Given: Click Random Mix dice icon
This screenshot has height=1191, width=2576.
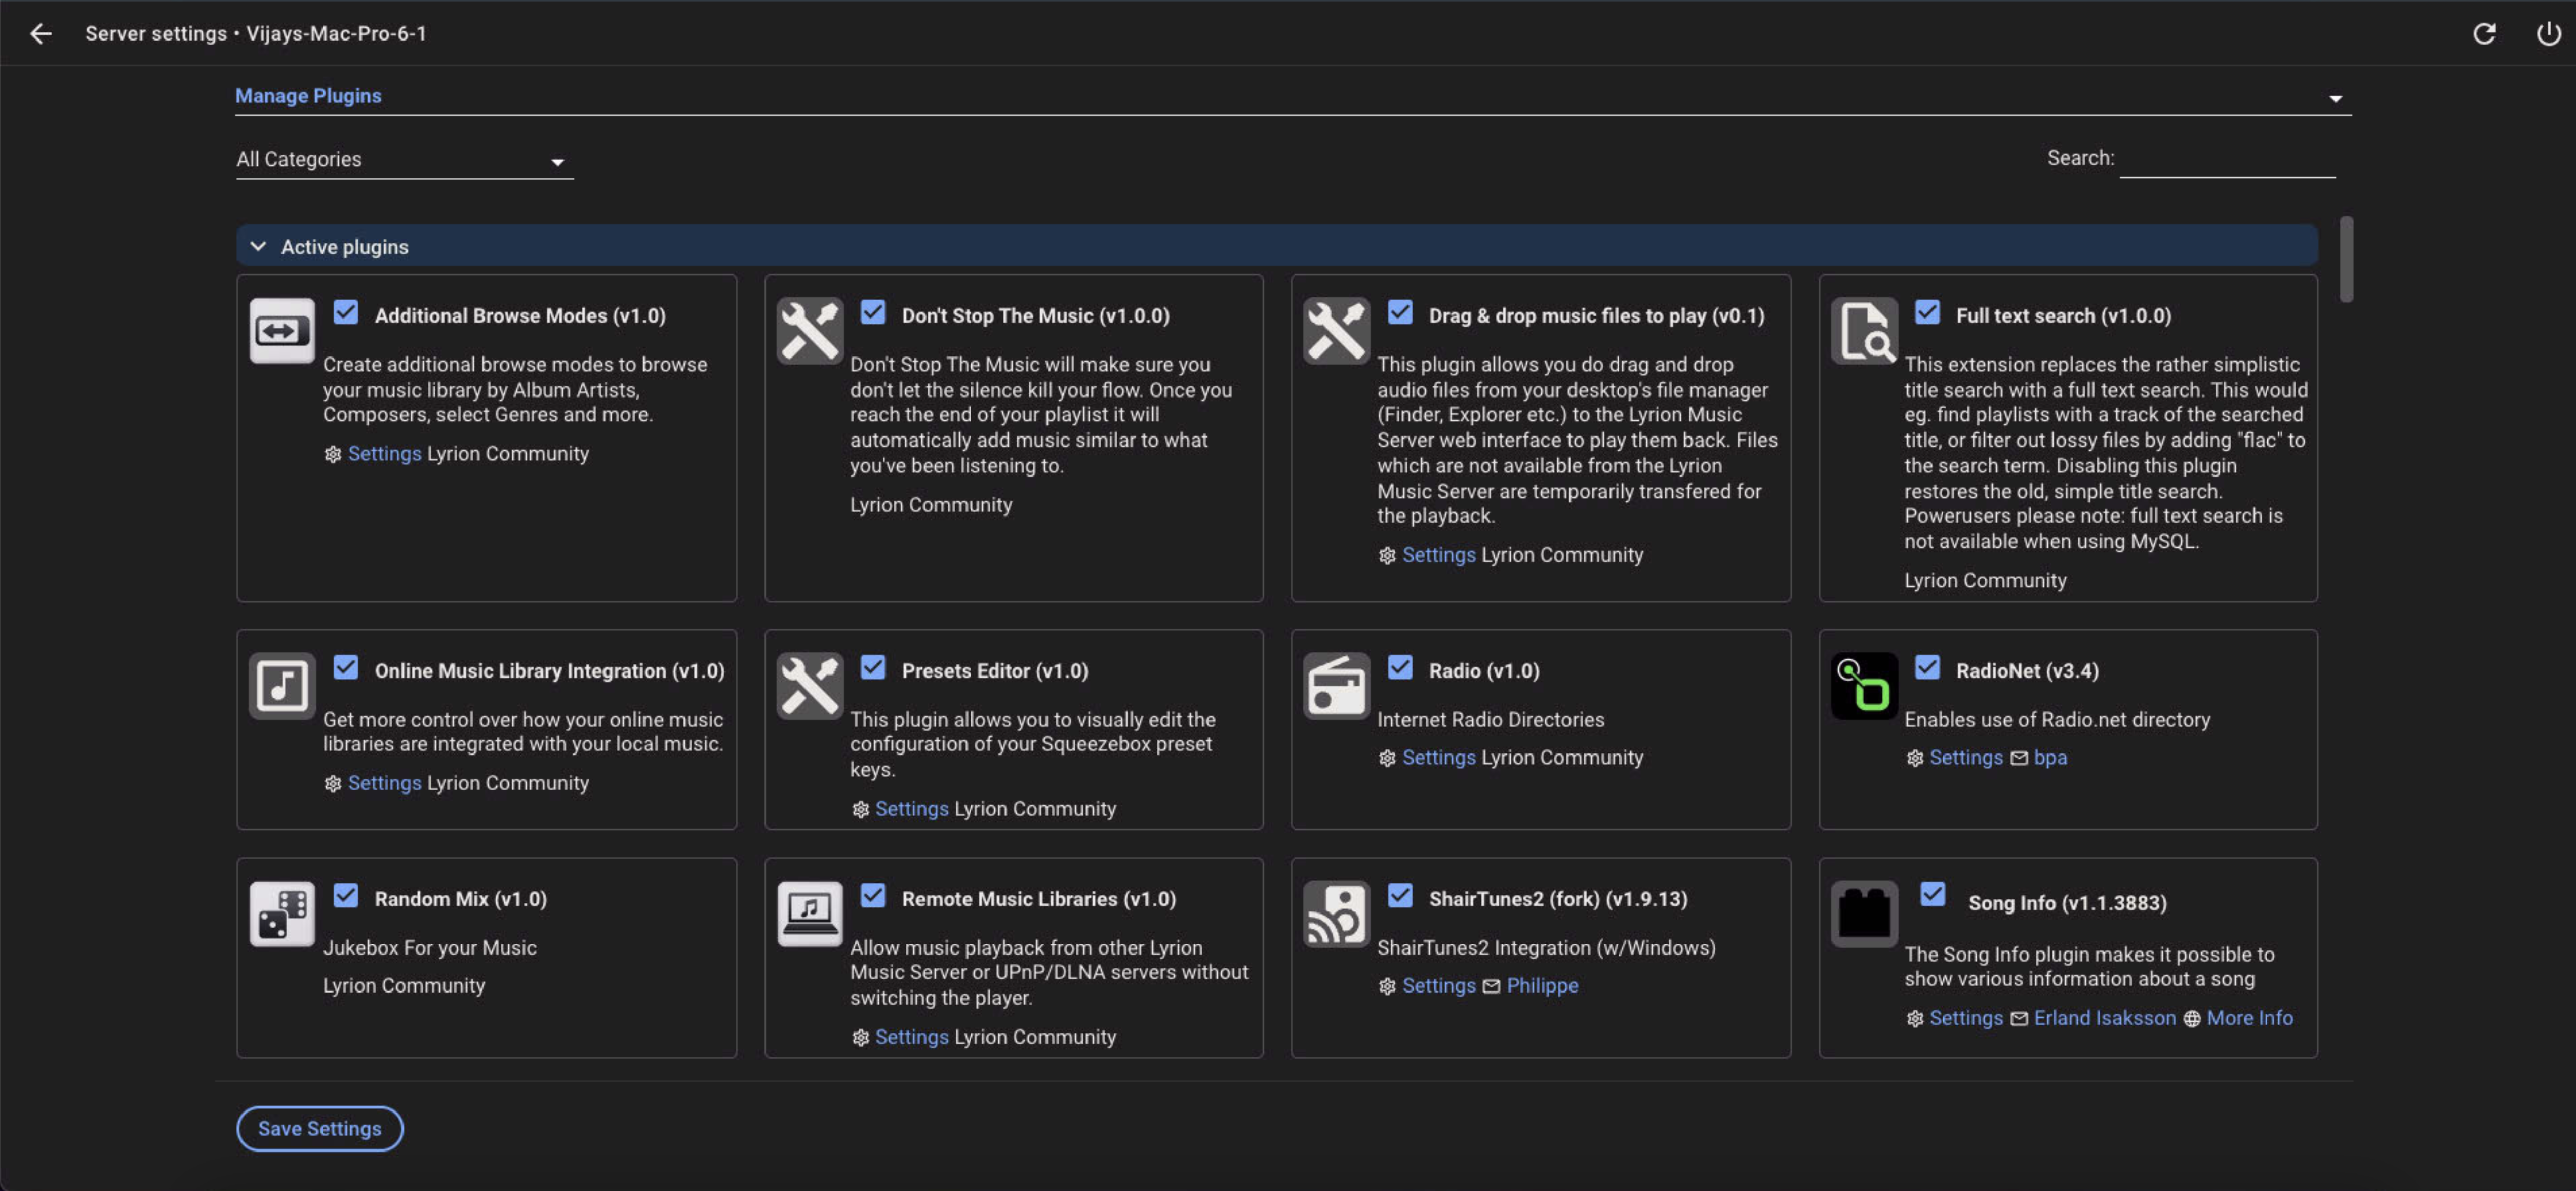Looking at the screenshot, I should pyautogui.click(x=282, y=913).
